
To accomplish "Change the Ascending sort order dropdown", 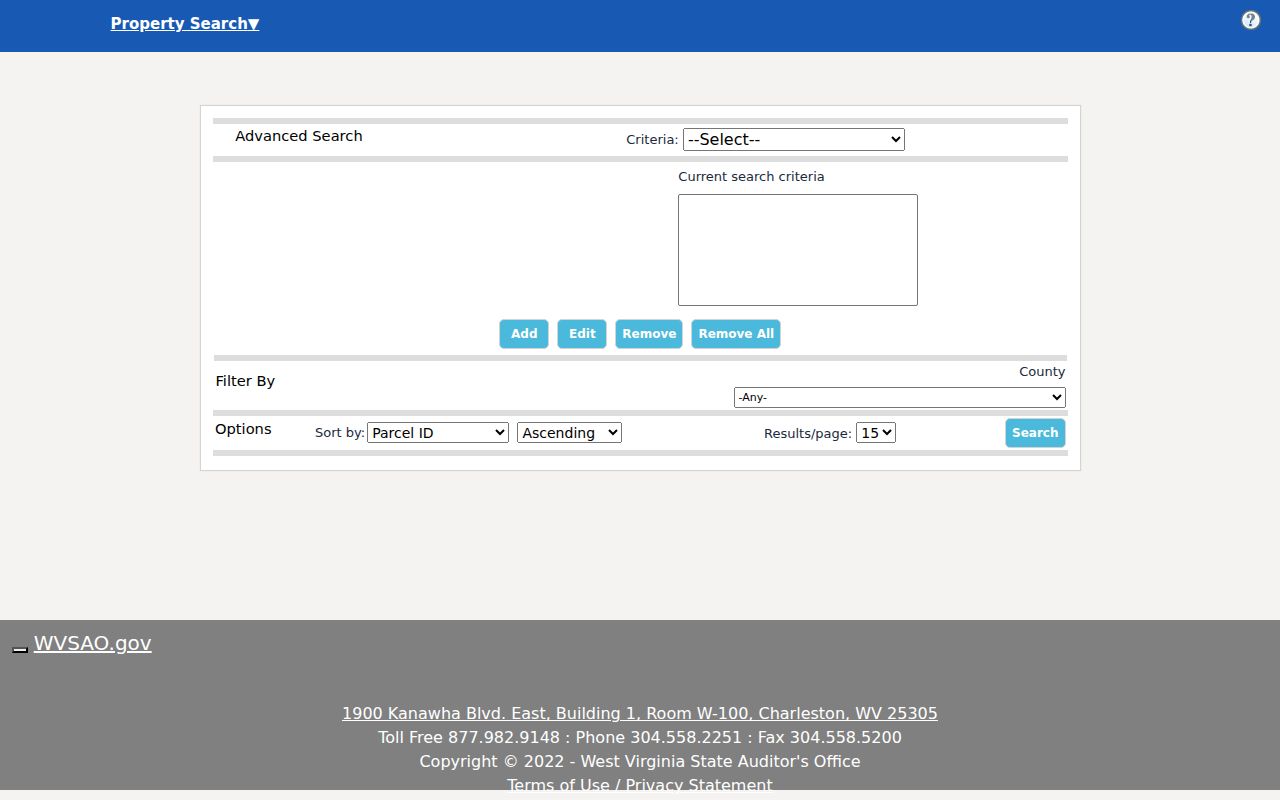I will (x=569, y=433).
